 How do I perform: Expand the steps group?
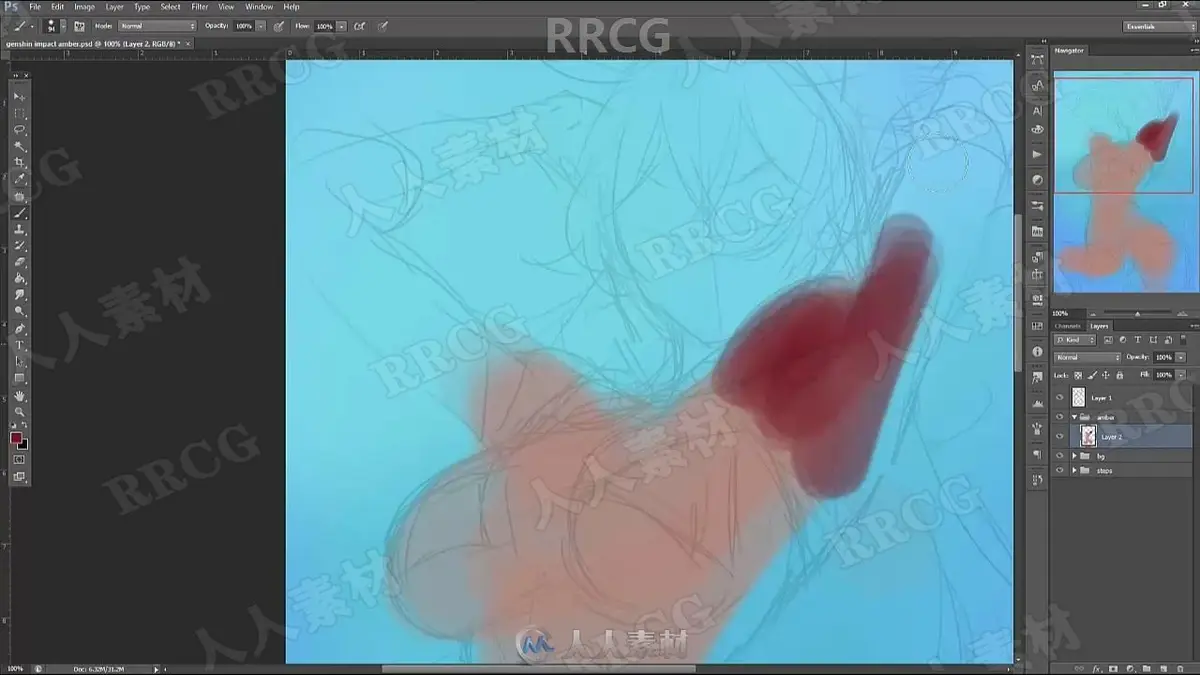[1075, 470]
